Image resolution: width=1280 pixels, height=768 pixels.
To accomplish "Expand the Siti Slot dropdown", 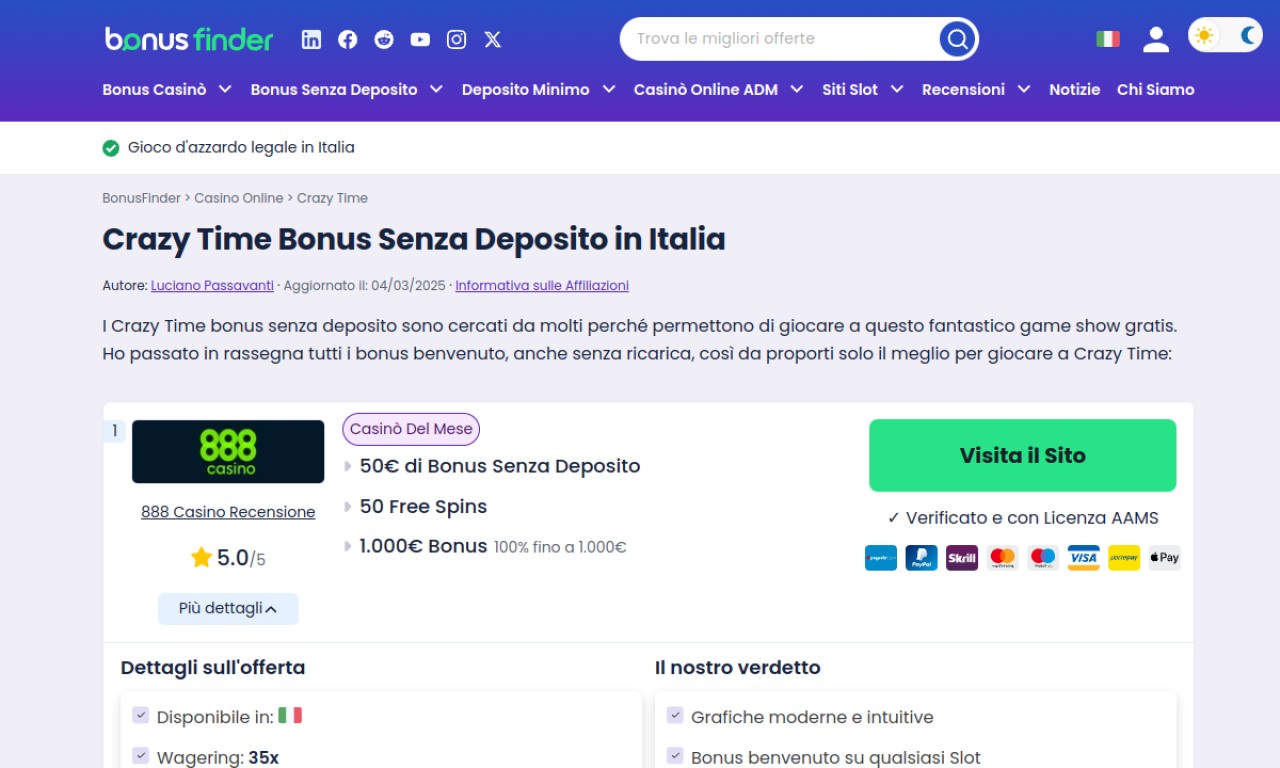I will coord(863,89).
